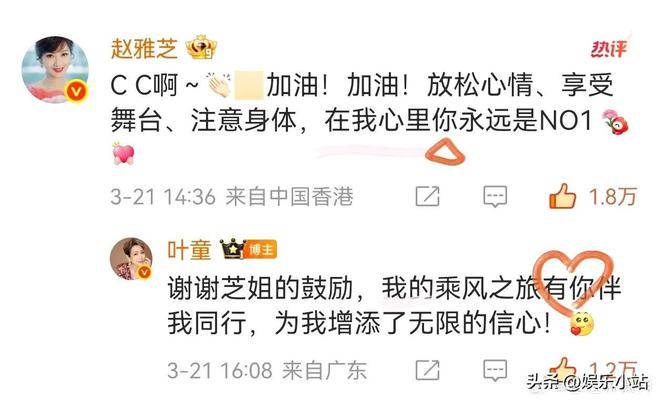Viewport: 660px width, 402px height.
Task: Click the crown membership badge beside 赵雅芝
Action: (201, 48)
